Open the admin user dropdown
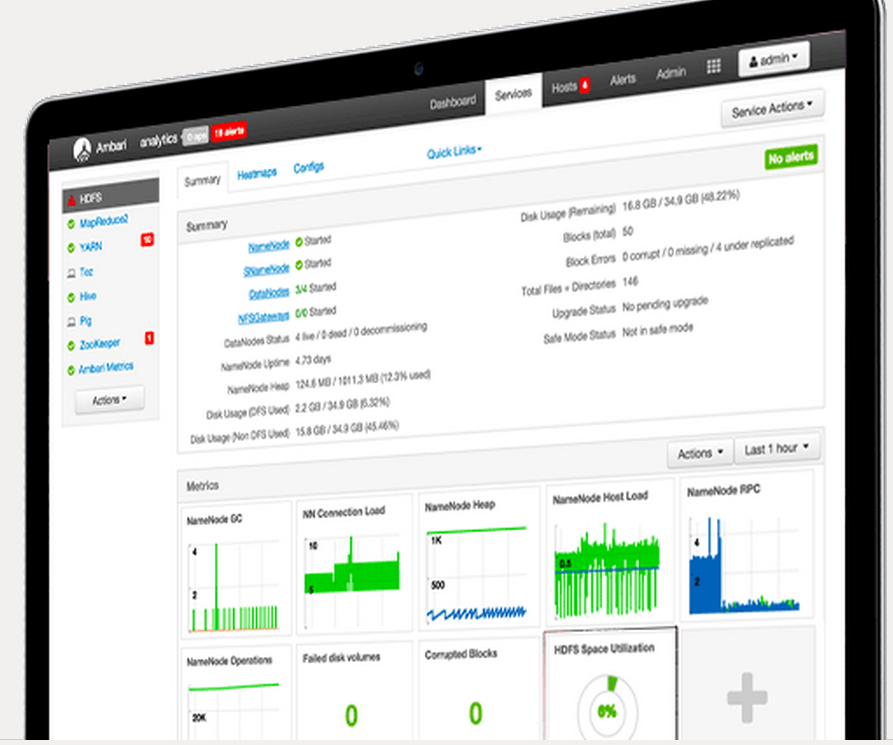This screenshot has width=893, height=745. tap(773, 59)
